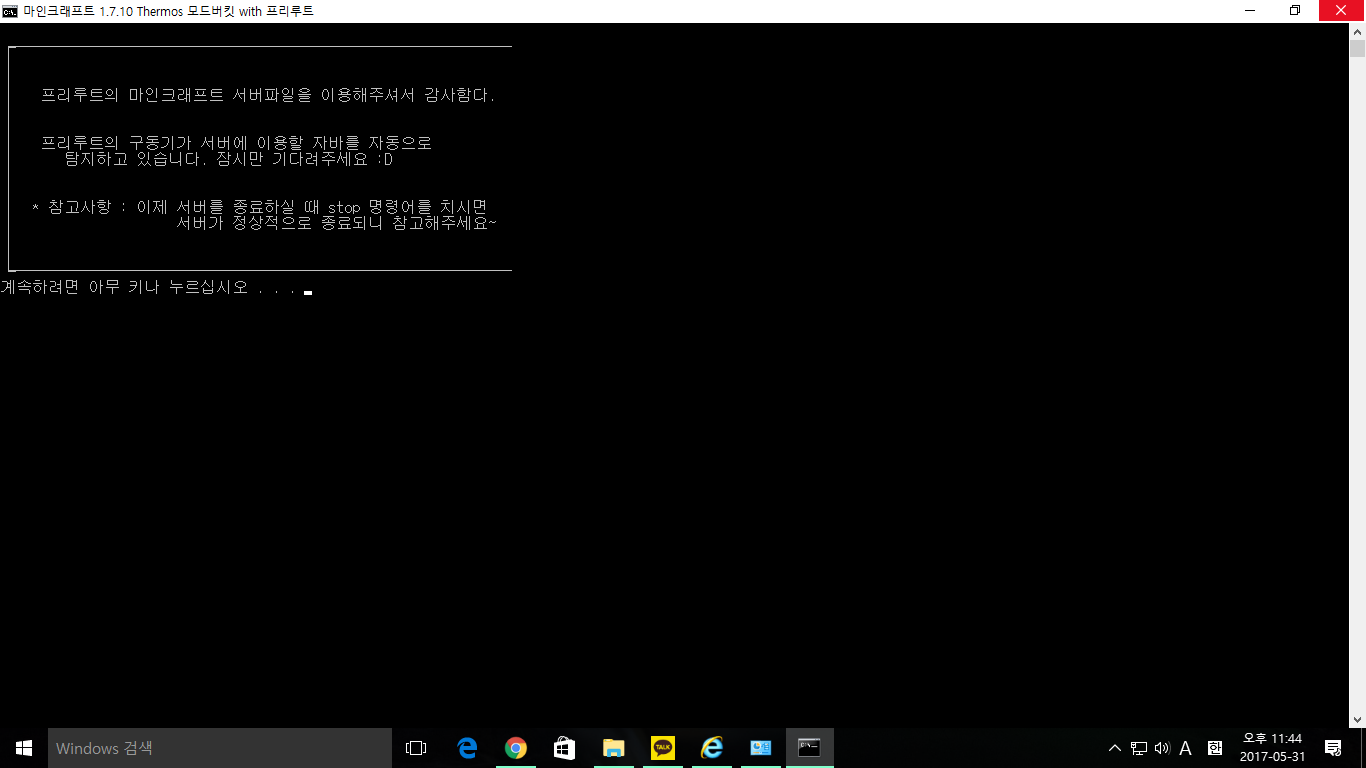Select the command prompt taskbar icon
The image size is (1366, 768).
(809, 748)
